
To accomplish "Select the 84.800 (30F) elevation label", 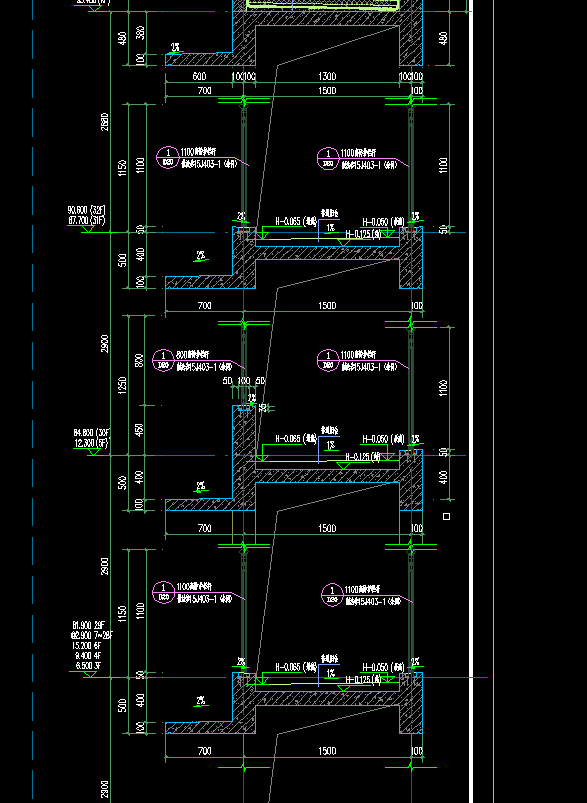I will [92, 433].
